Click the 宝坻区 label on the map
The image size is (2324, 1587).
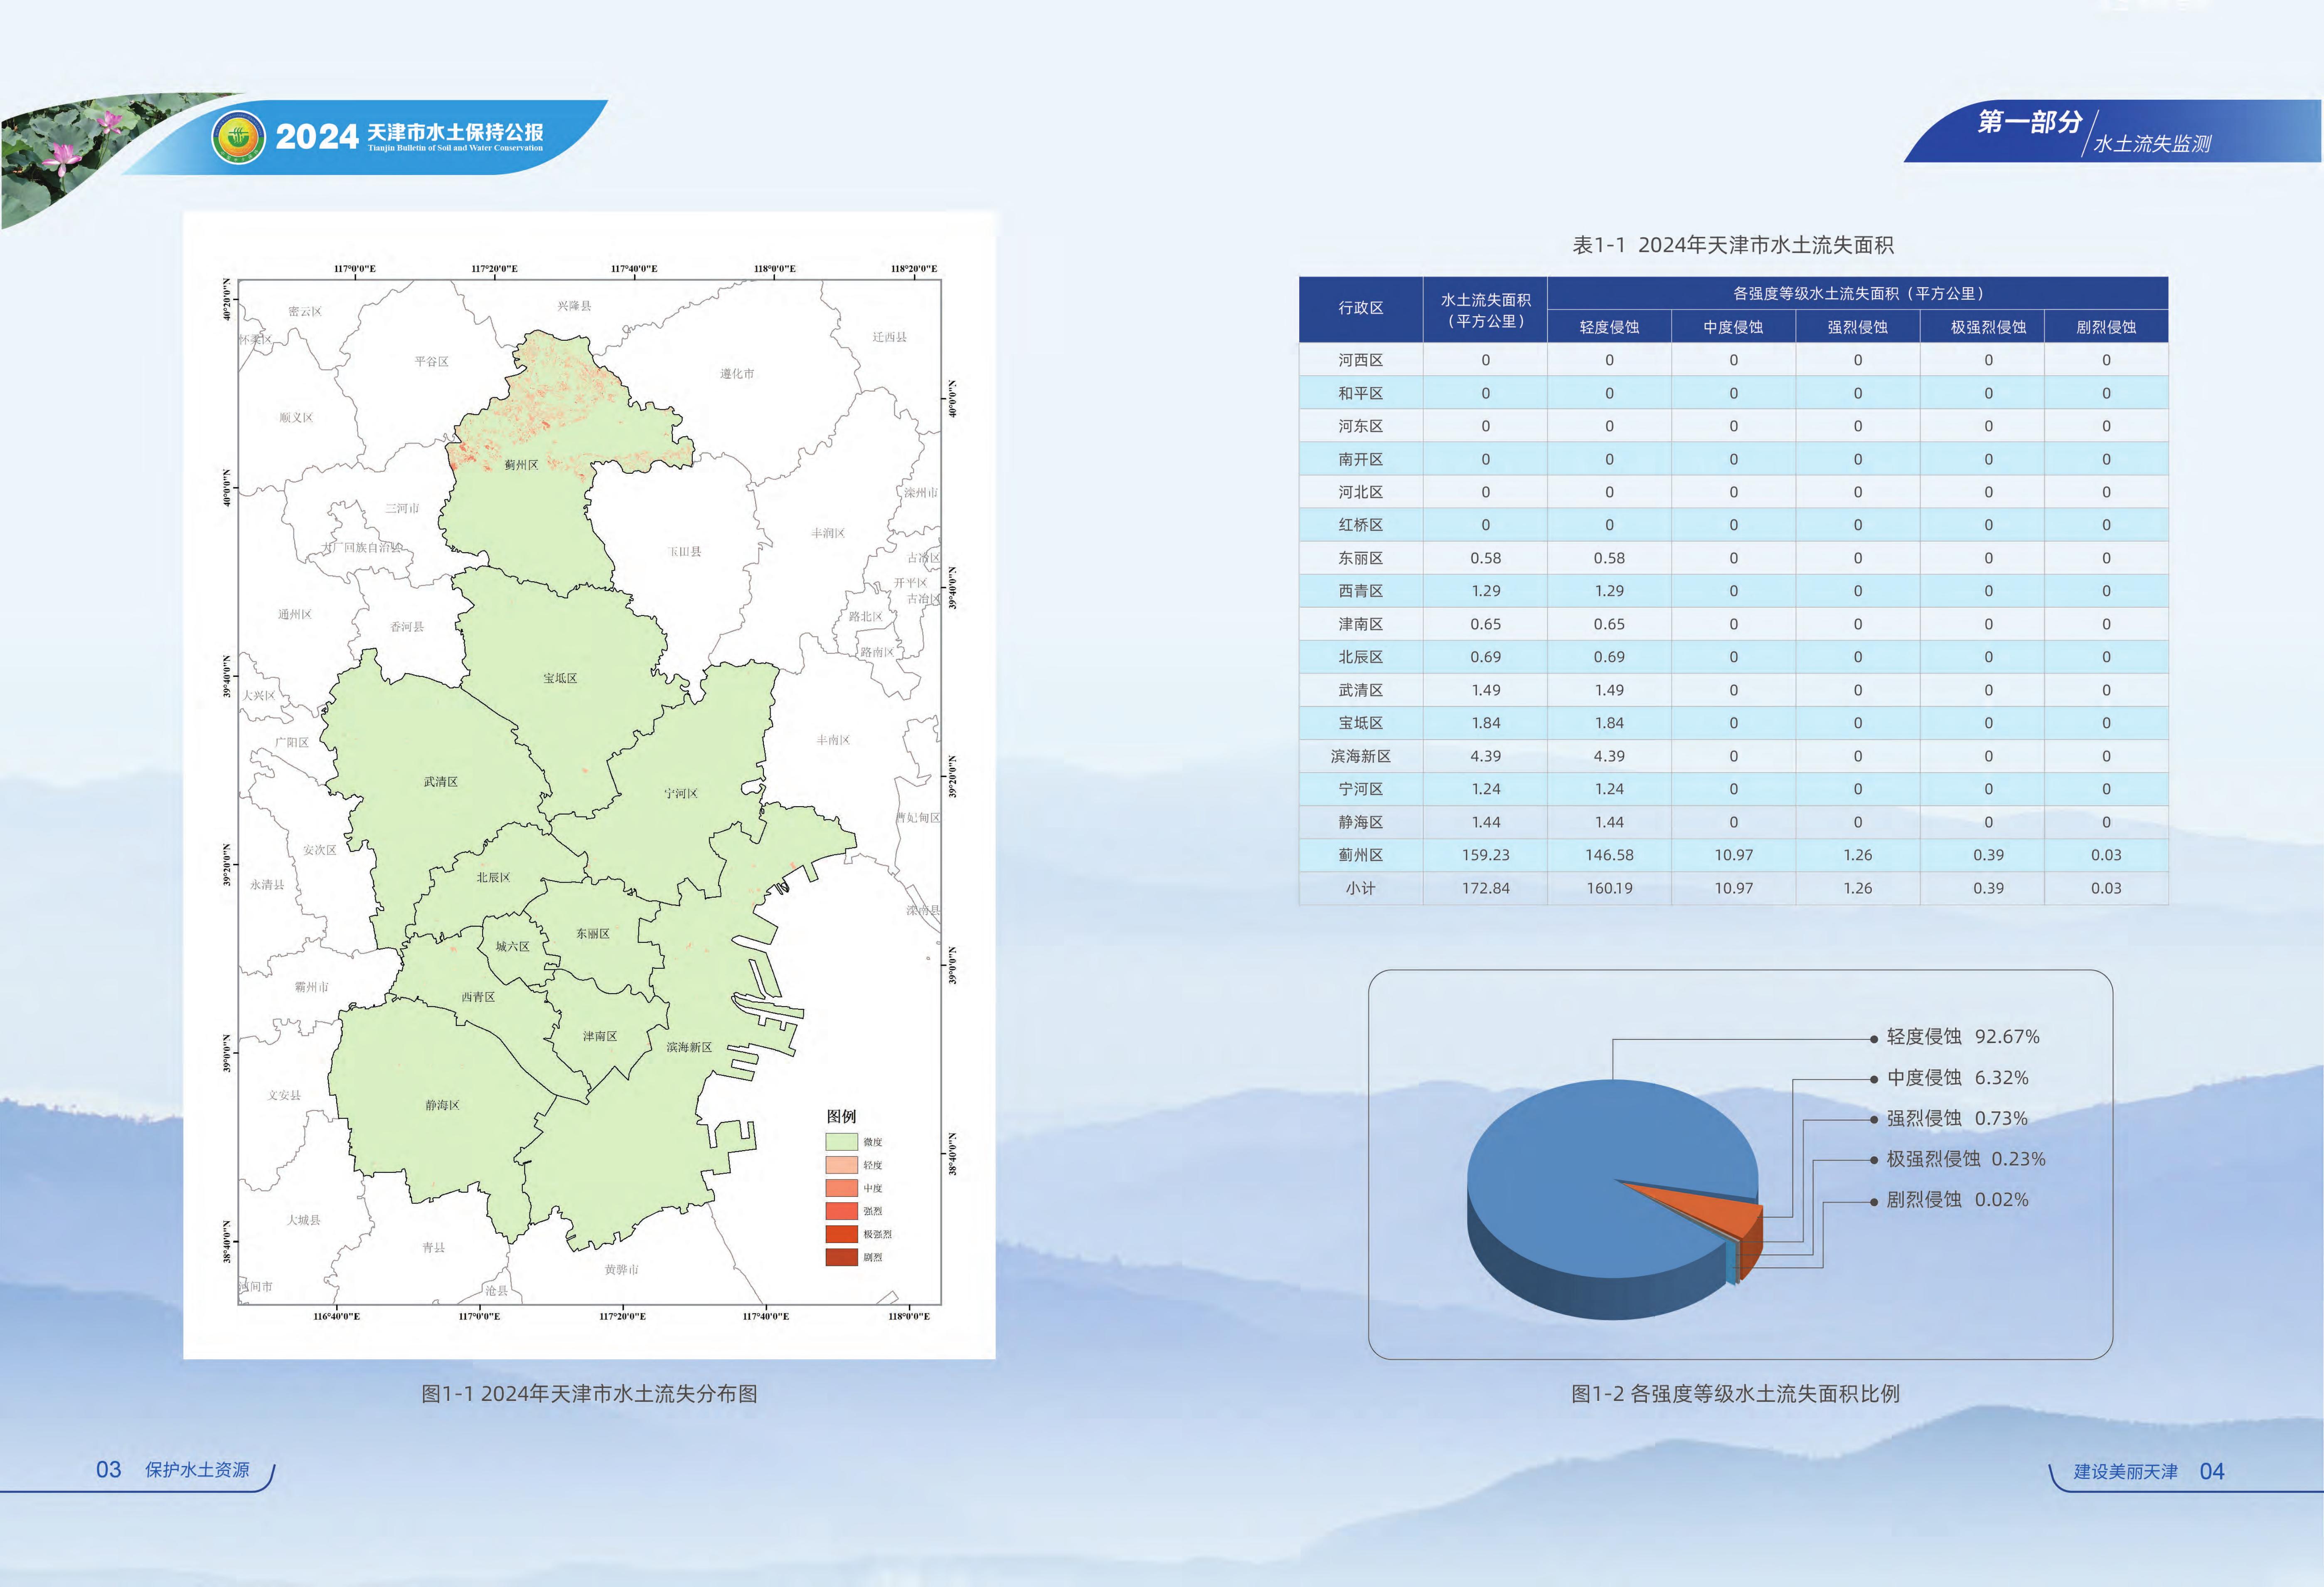pos(560,678)
